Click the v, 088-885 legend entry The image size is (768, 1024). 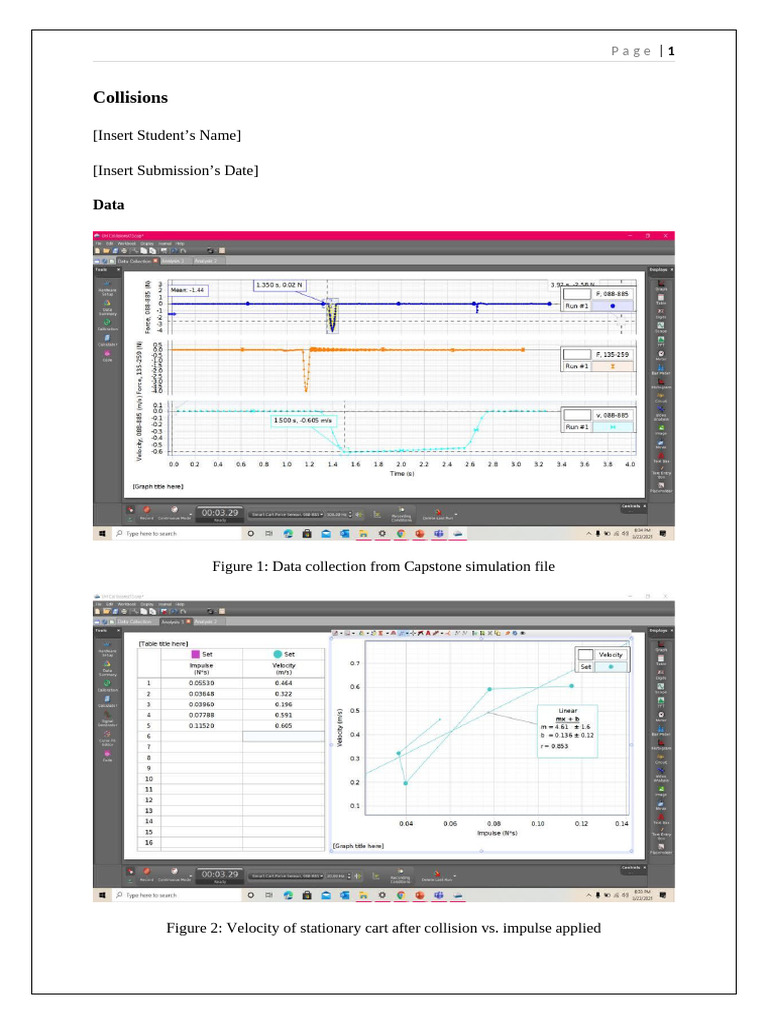[x=612, y=415]
